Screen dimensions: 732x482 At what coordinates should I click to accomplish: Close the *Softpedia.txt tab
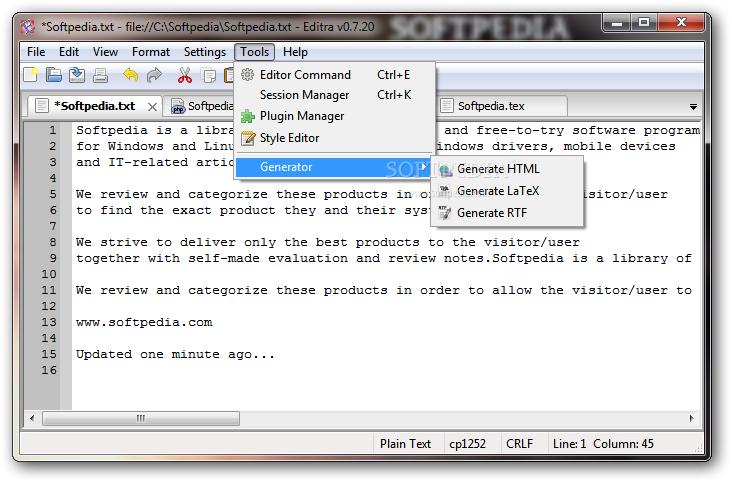coord(152,107)
